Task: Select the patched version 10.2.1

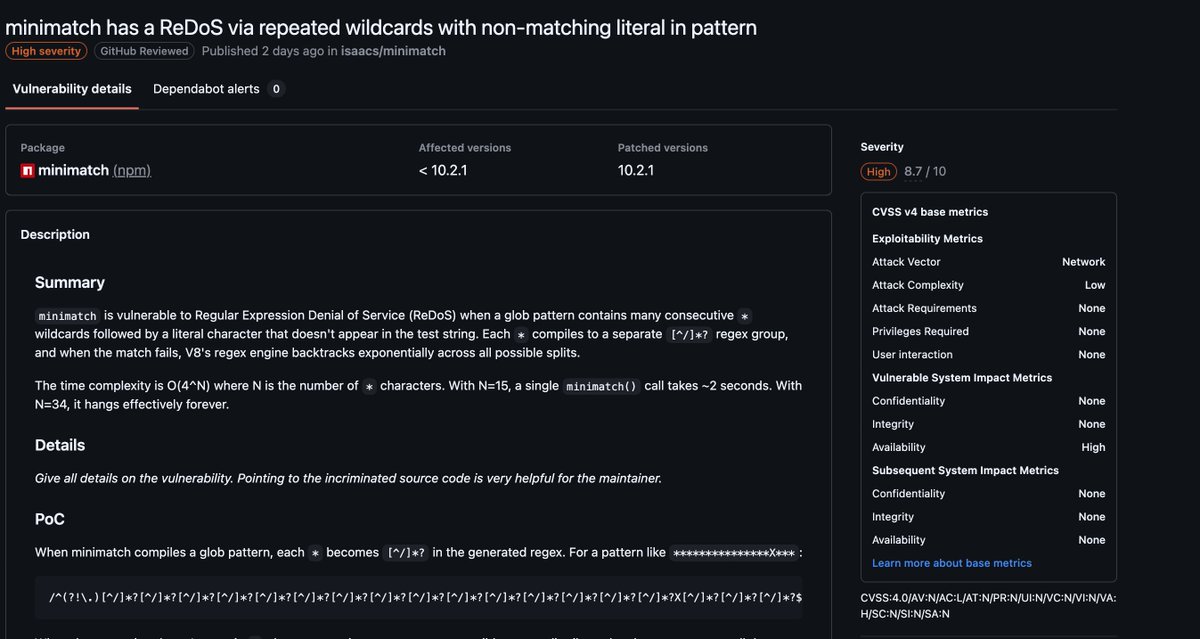Action: pyautogui.click(x=636, y=171)
